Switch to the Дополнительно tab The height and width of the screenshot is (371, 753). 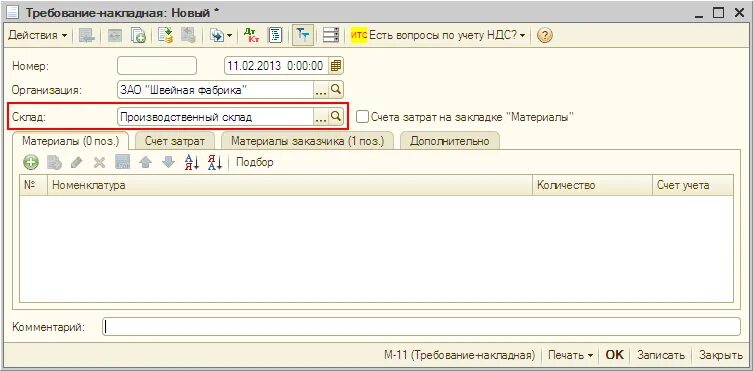(x=449, y=141)
